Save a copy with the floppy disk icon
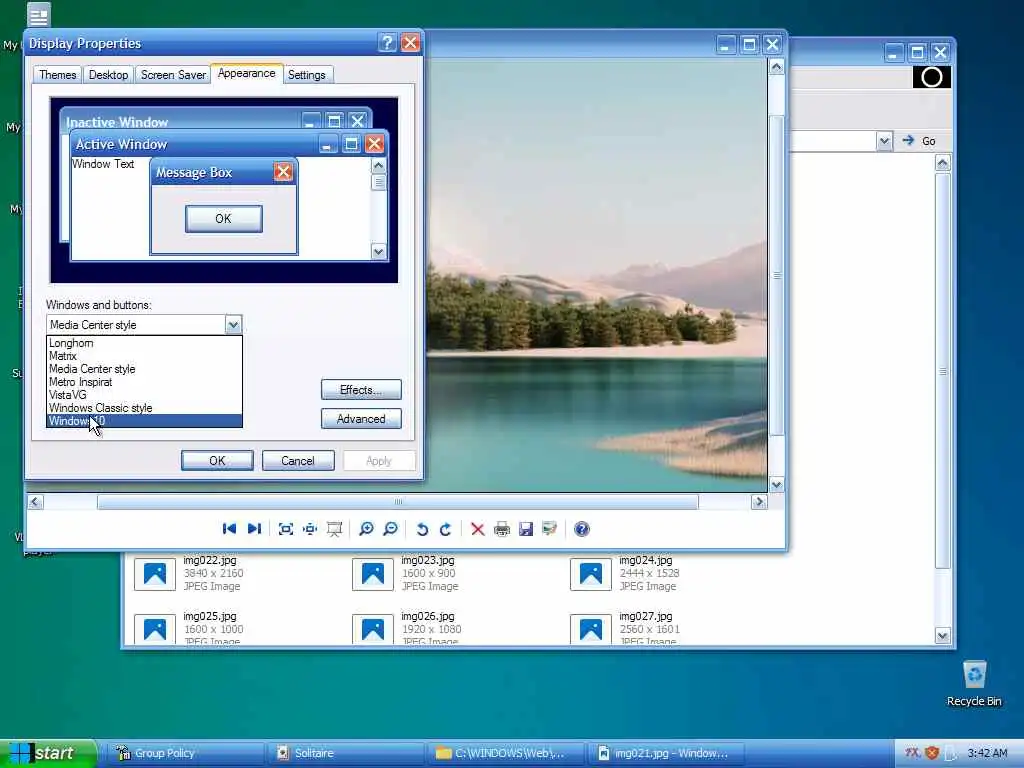The height and width of the screenshot is (768, 1024). pyautogui.click(x=526, y=529)
